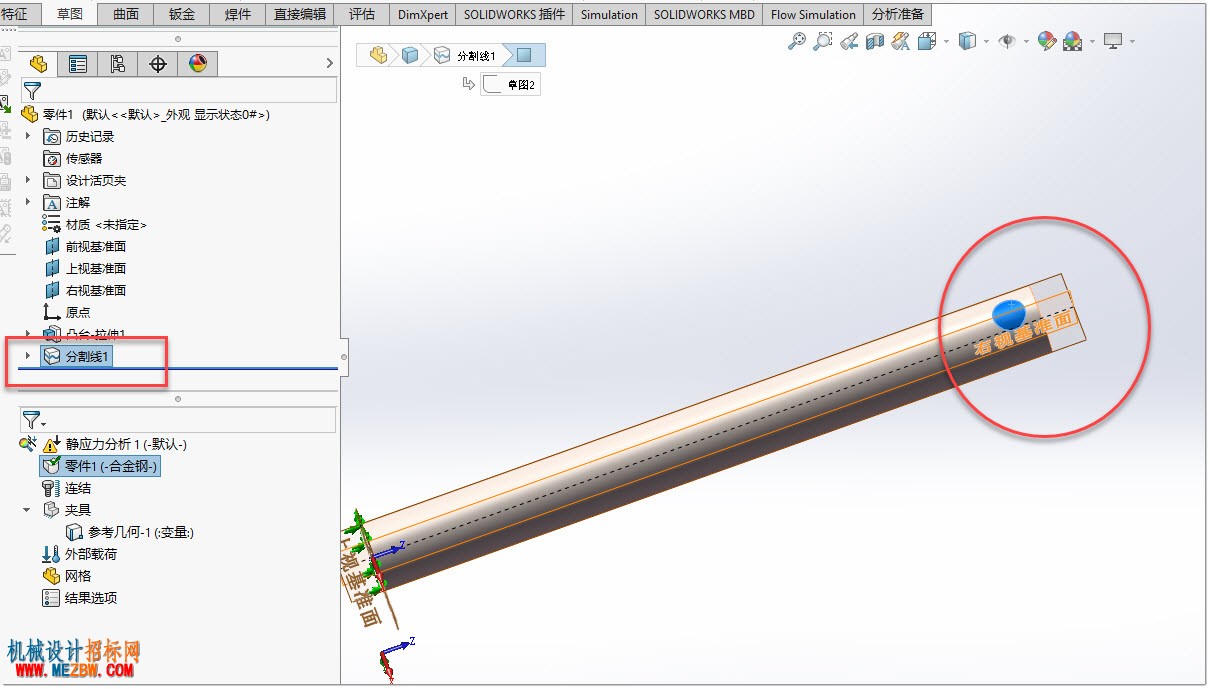The width and height of the screenshot is (1210, 689).
Task: Expand the 分割线1 feature node
Action: pos(28,356)
